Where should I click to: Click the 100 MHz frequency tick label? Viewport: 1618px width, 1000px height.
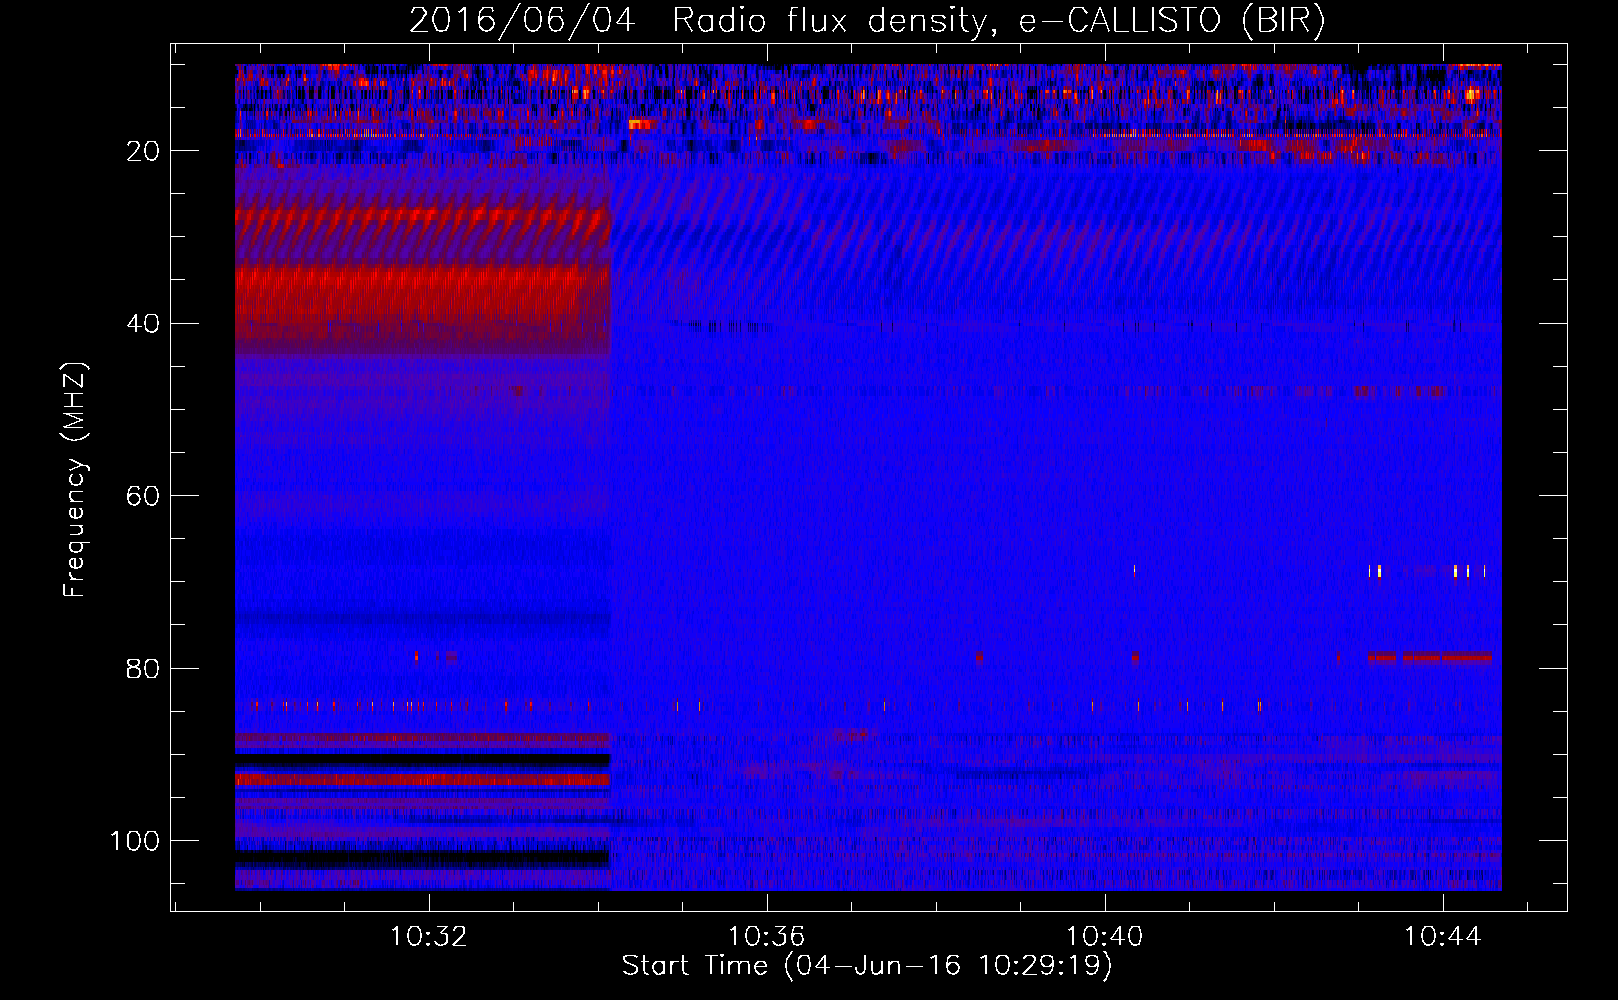click(135, 841)
